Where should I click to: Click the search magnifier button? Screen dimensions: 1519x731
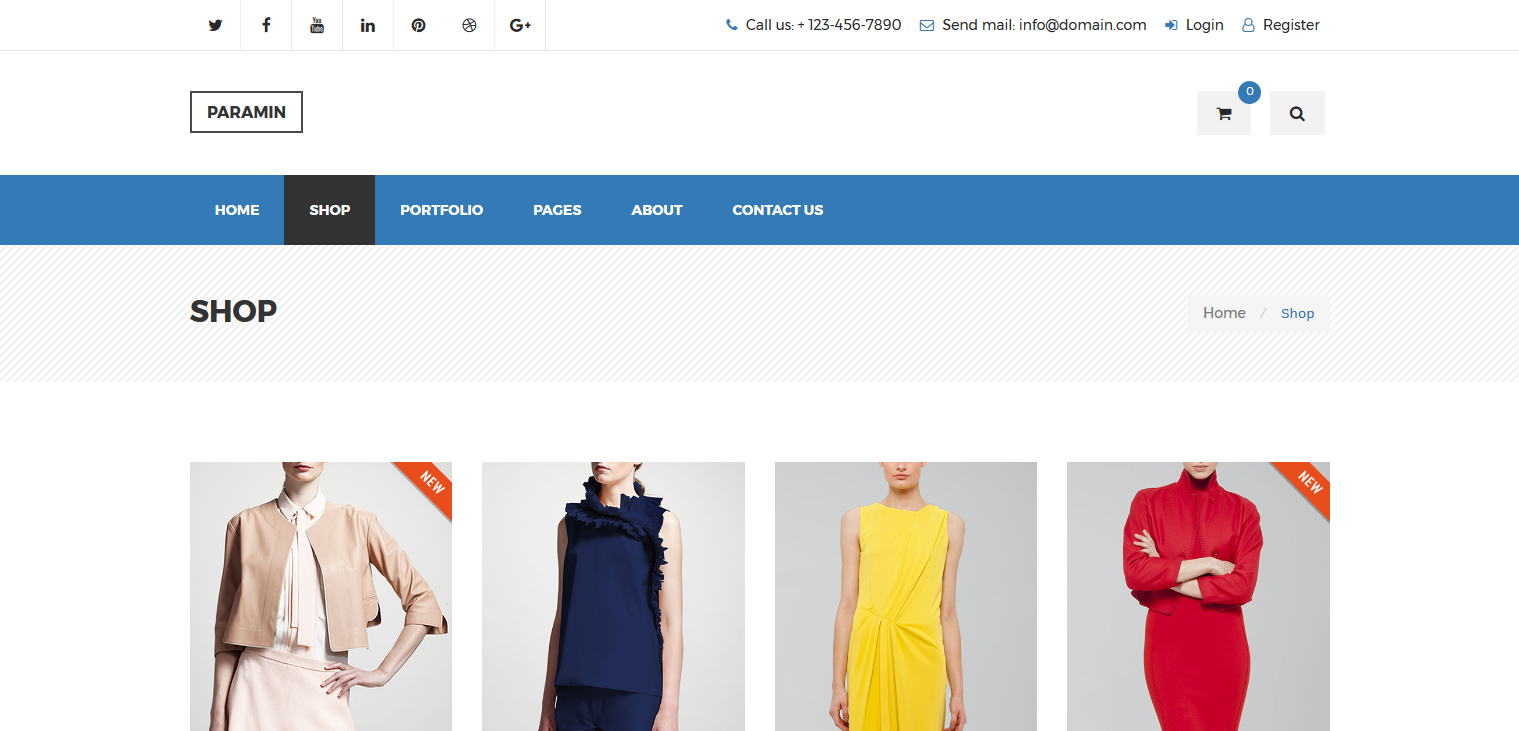(1297, 113)
